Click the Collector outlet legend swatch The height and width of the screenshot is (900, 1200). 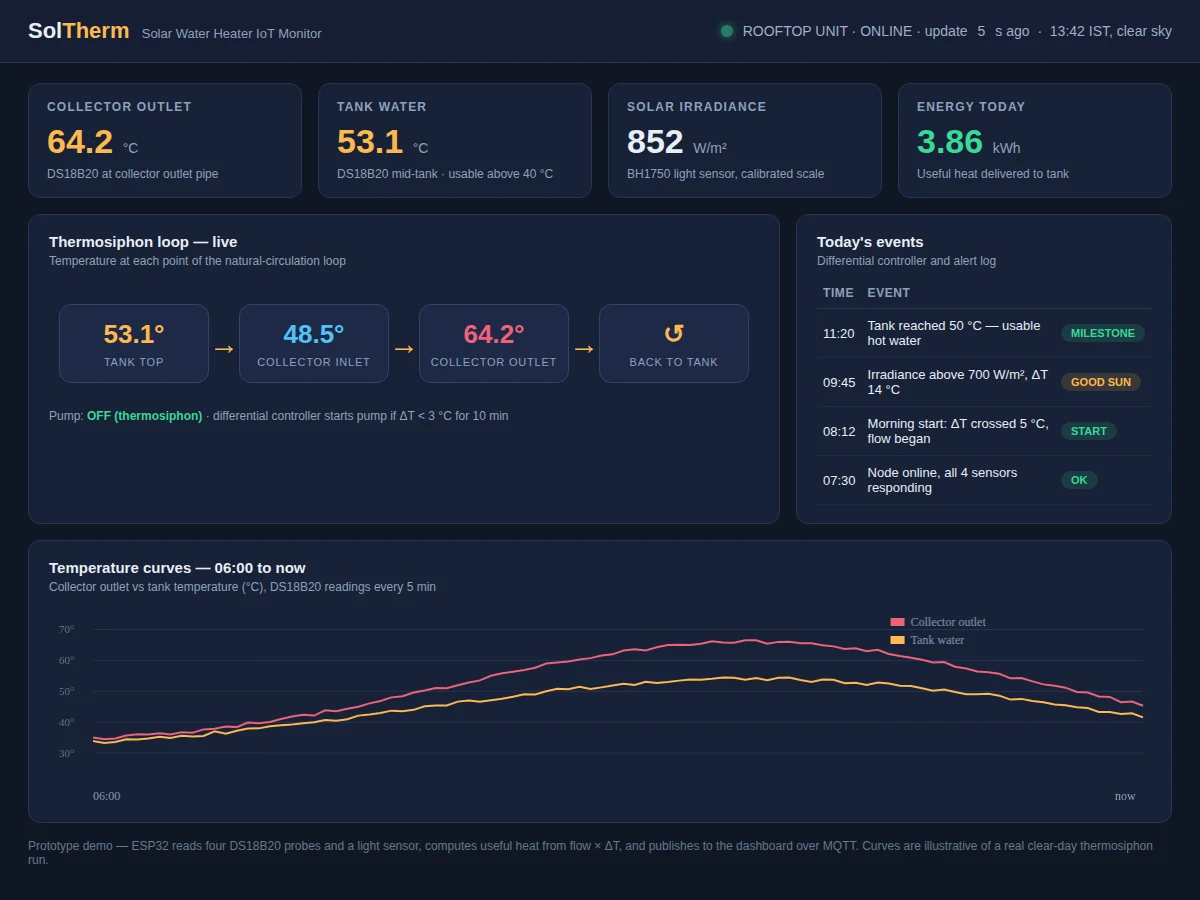(x=897, y=622)
